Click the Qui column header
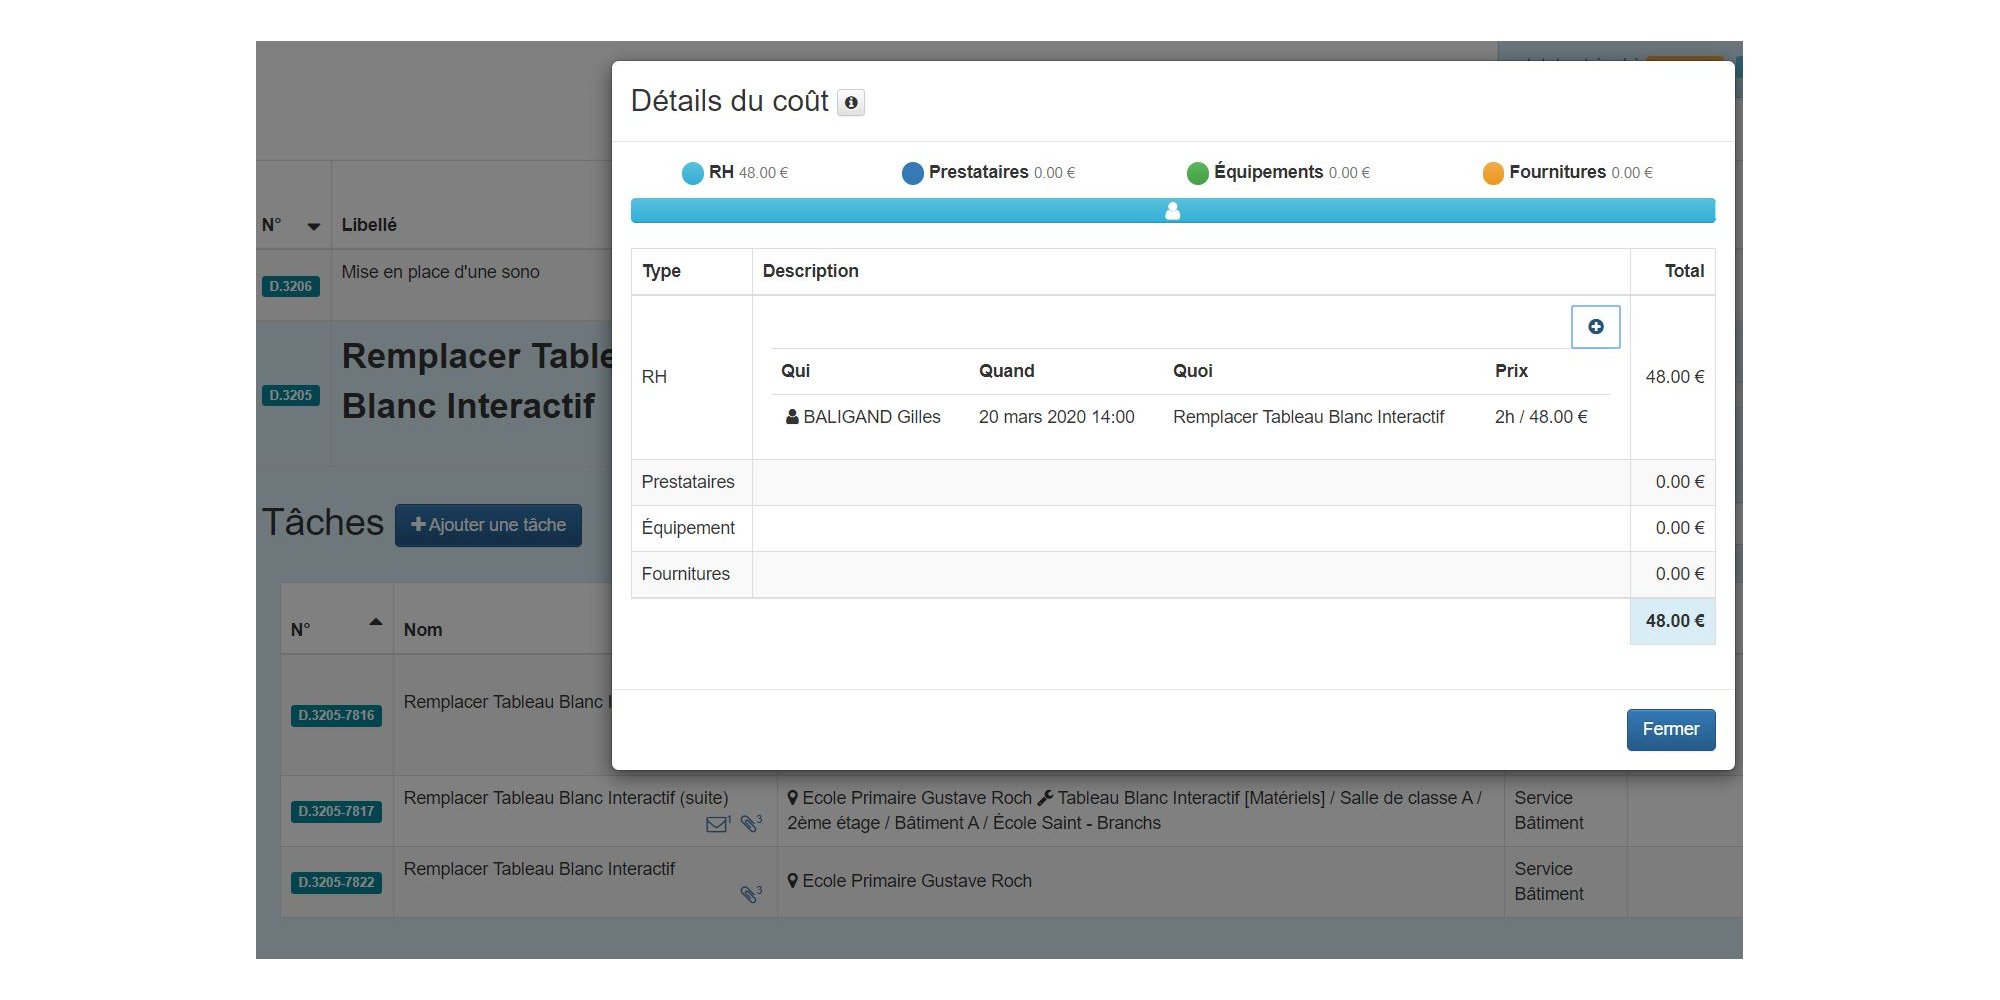The height and width of the screenshot is (1000, 2000). [795, 371]
